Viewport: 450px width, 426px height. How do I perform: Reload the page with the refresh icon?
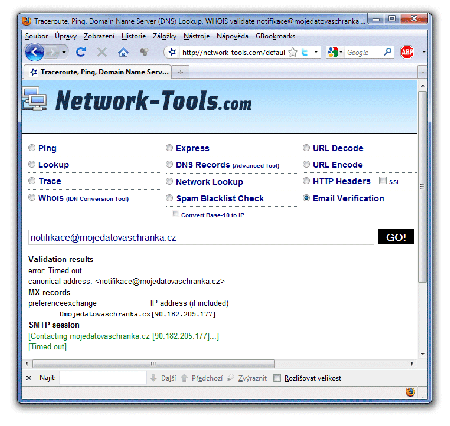tap(81, 52)
